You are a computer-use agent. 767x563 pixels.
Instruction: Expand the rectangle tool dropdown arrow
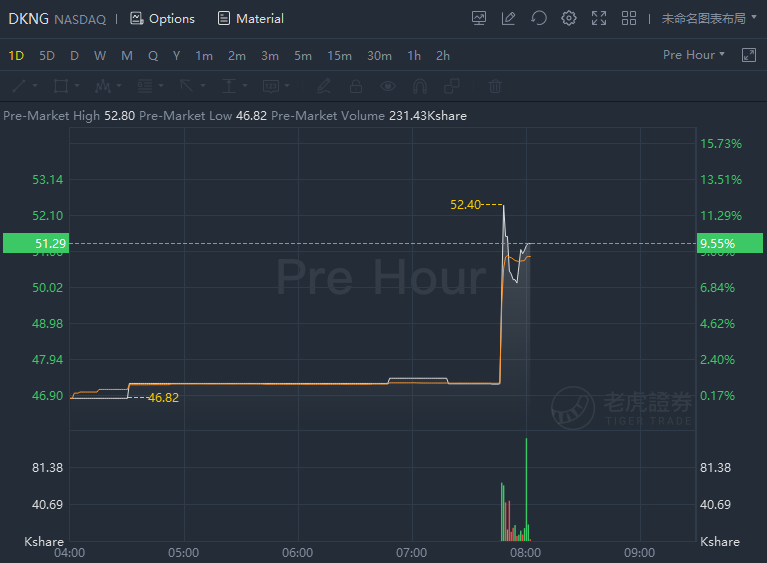77,86
